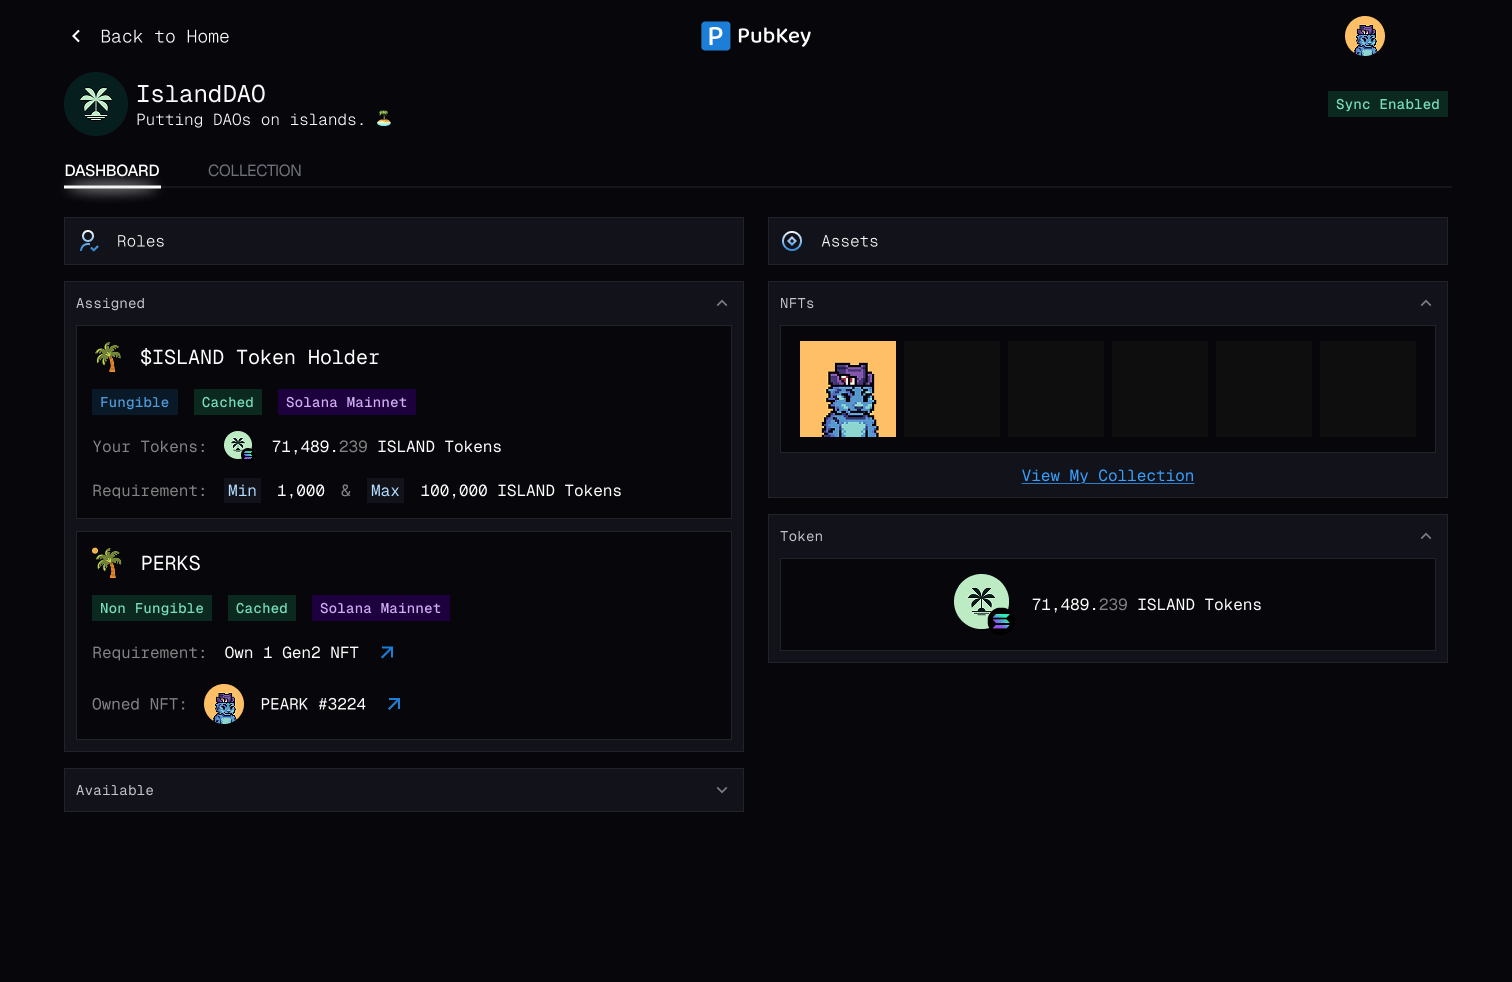
Task: Click the PubKey brand name text
Action: (774, 36)
